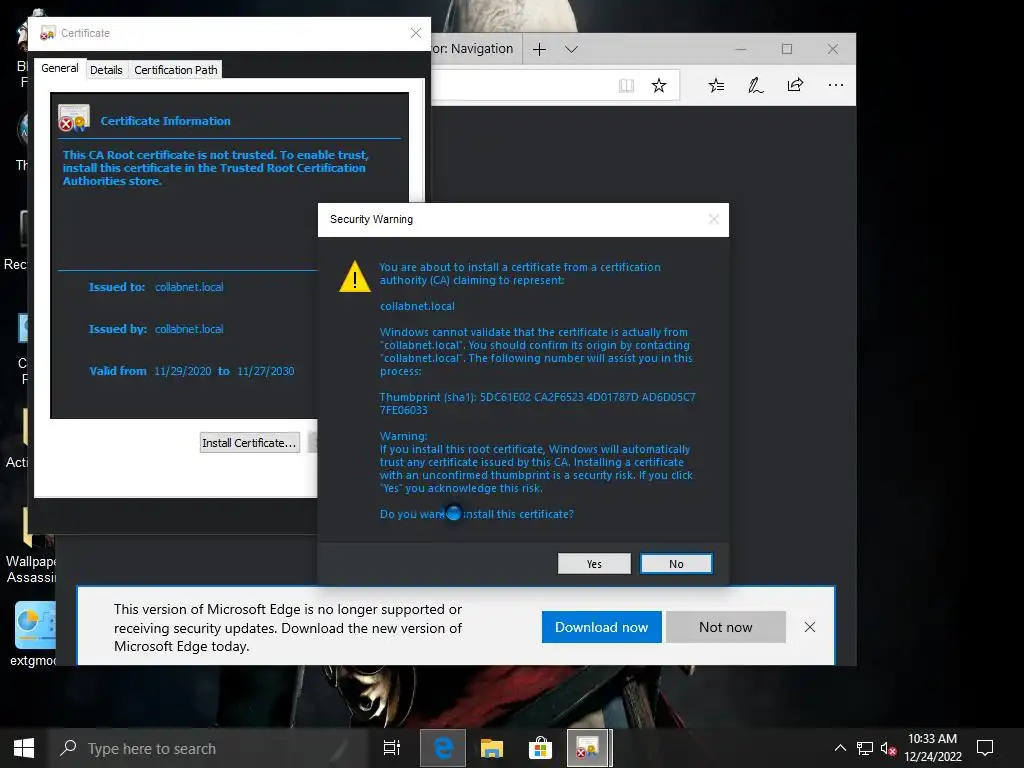Click the Certificate window title icon
This screenshot has height=768, width=1024.
pos(48,33)
